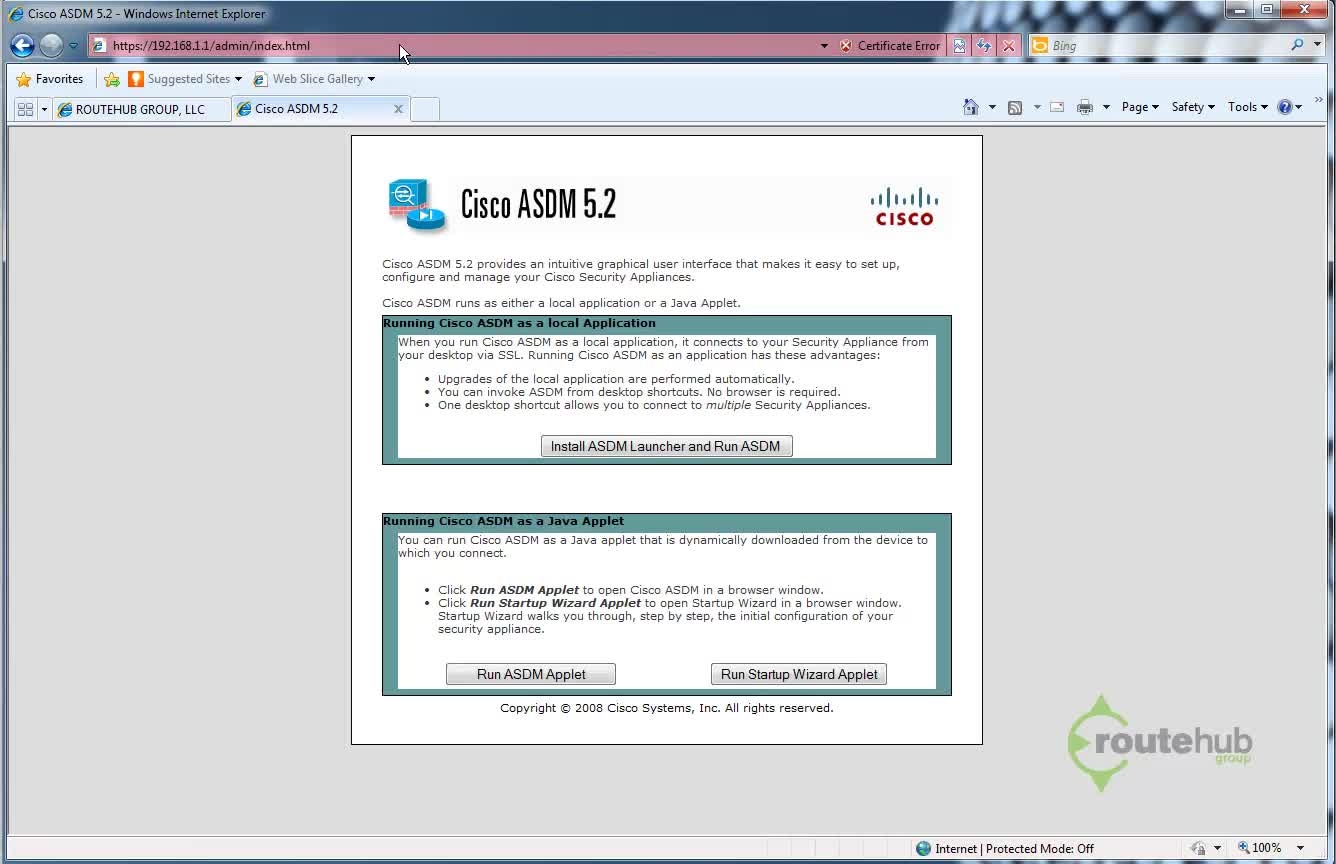Show more command bar items via chevron

(x=1318, y=100)
